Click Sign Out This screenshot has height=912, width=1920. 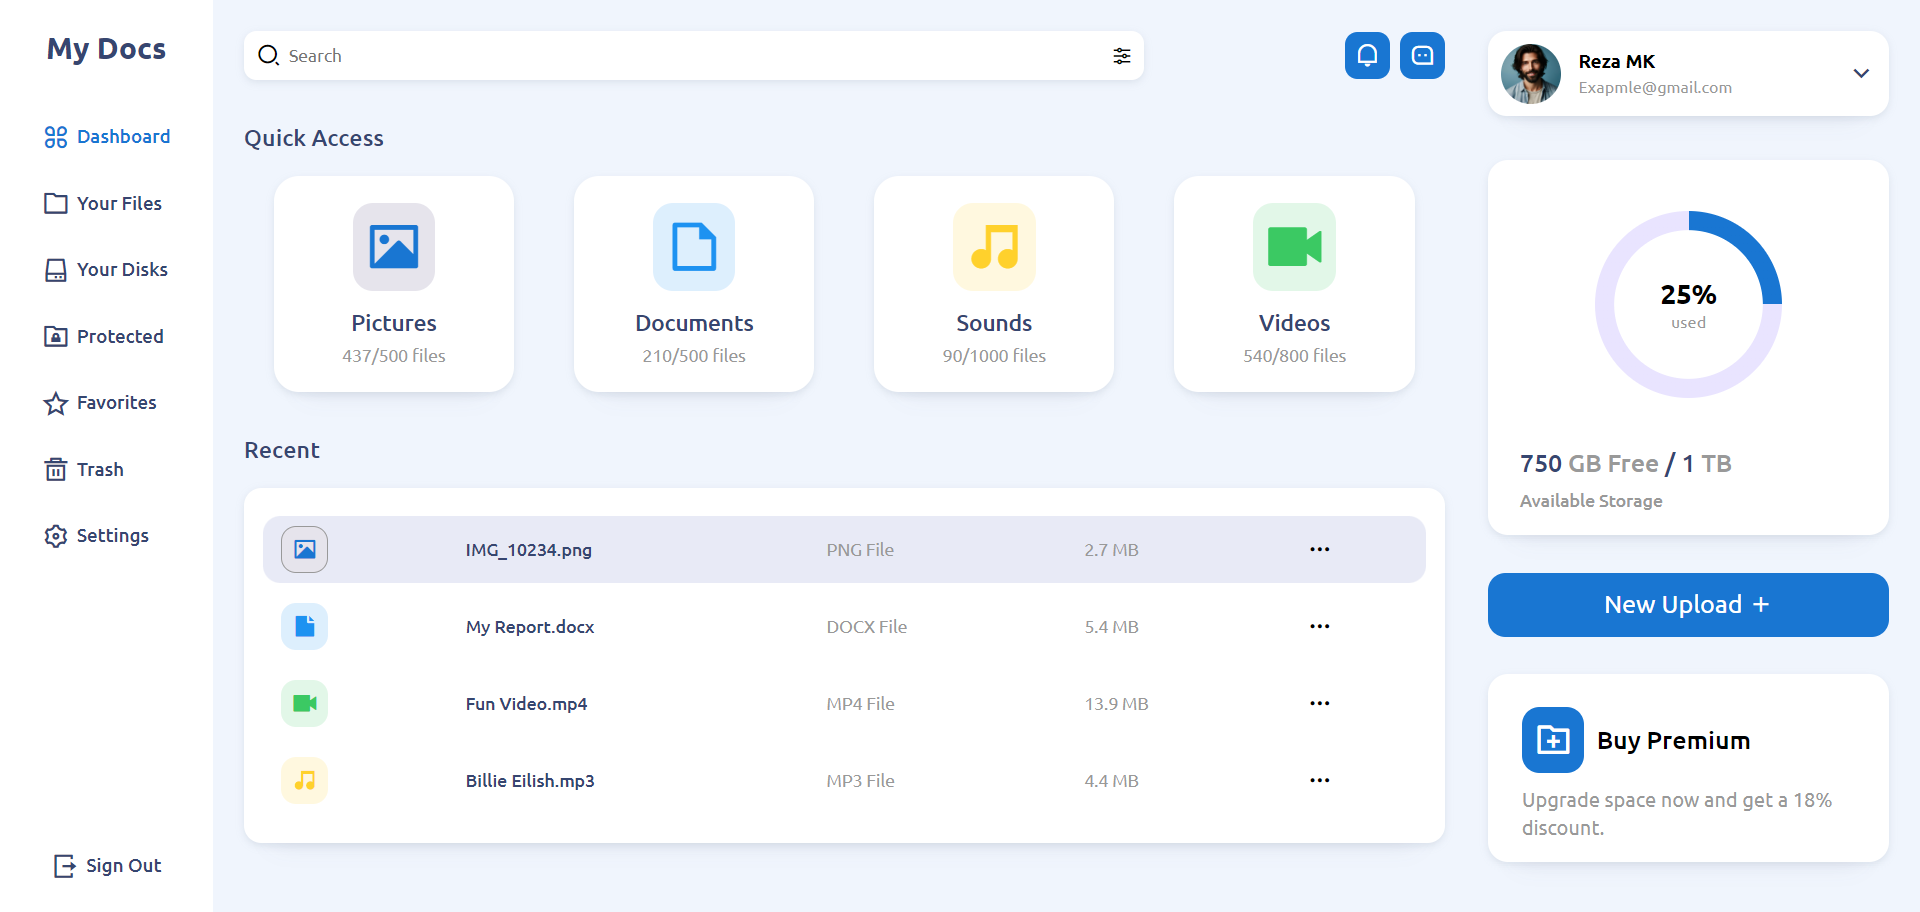coord(107,866)
